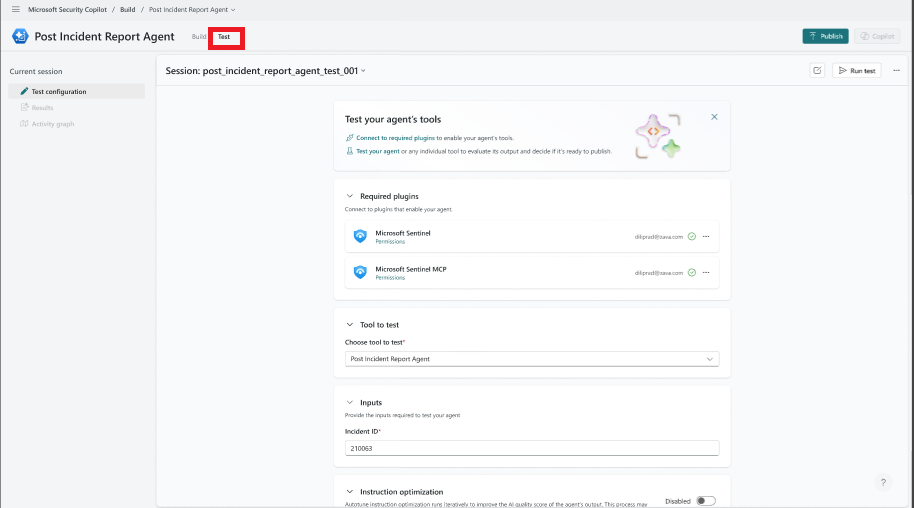
Task: Switch to the Build tab
Action: point(199,36)
